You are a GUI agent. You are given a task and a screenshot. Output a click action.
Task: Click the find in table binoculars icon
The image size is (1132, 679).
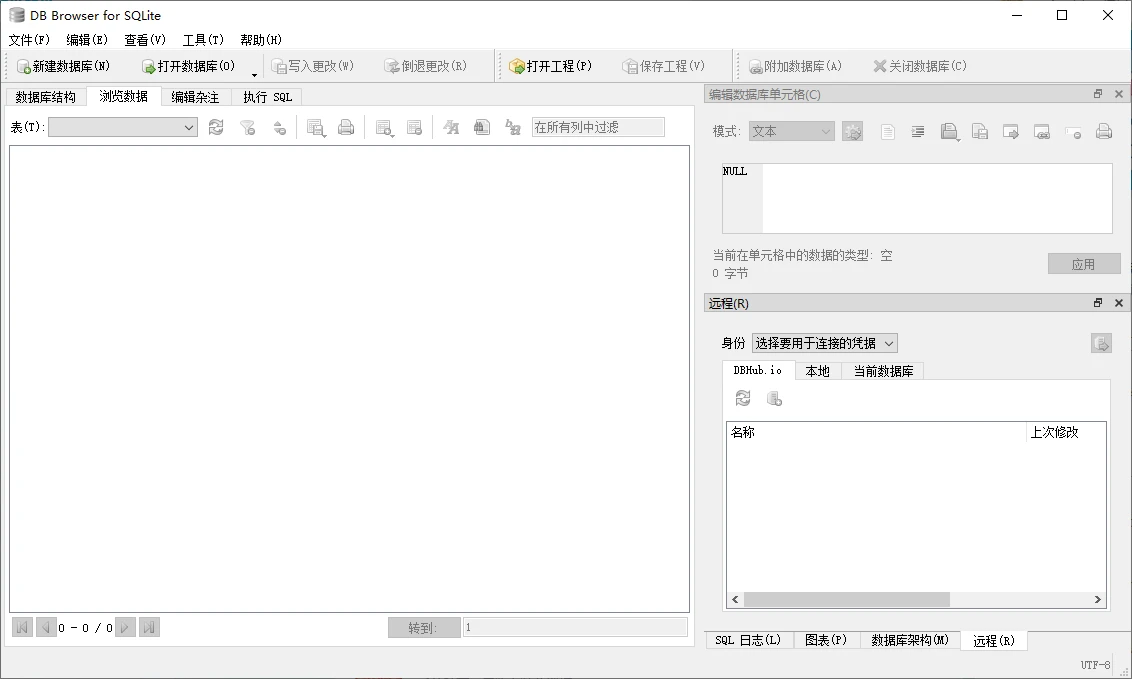(482, 128)
